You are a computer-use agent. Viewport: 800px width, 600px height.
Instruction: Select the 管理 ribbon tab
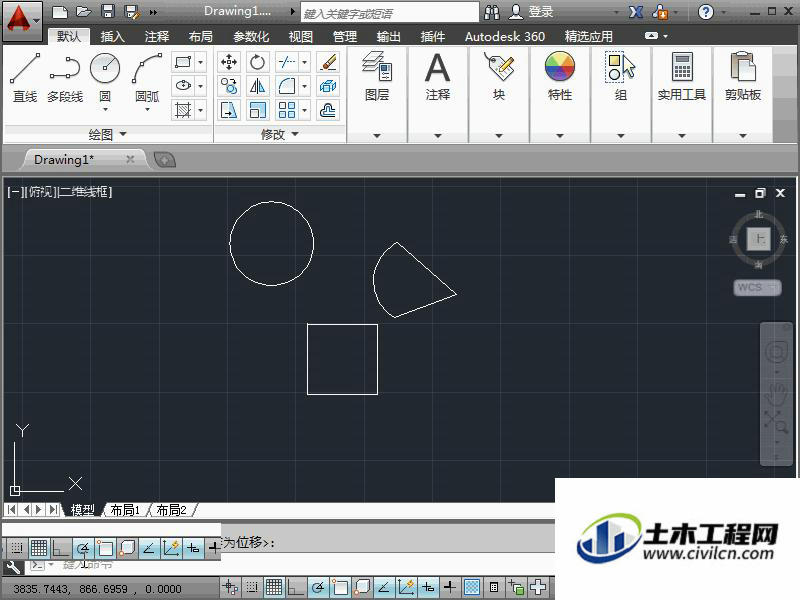344,37
